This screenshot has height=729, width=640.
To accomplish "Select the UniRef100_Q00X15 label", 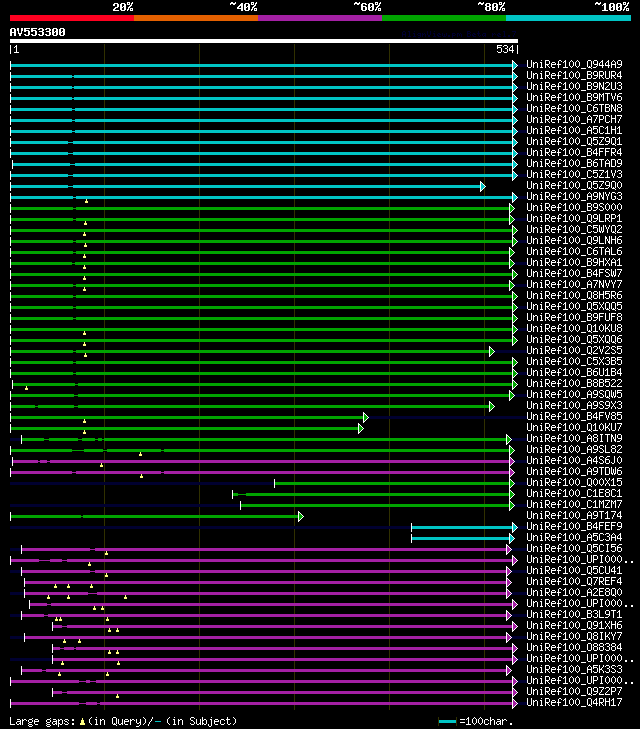I will [x=574, y=483].
